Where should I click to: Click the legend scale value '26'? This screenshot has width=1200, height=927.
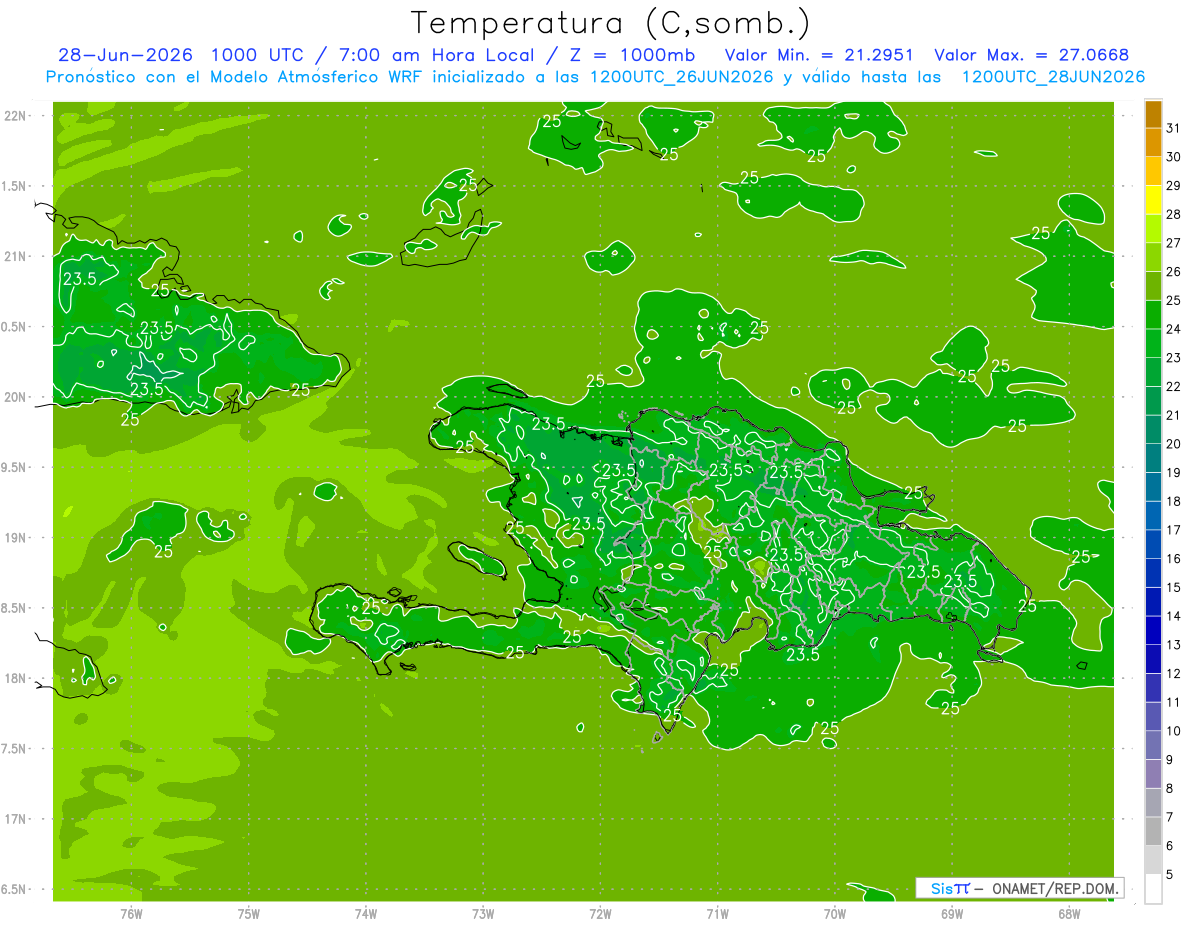pos(1174,271)
